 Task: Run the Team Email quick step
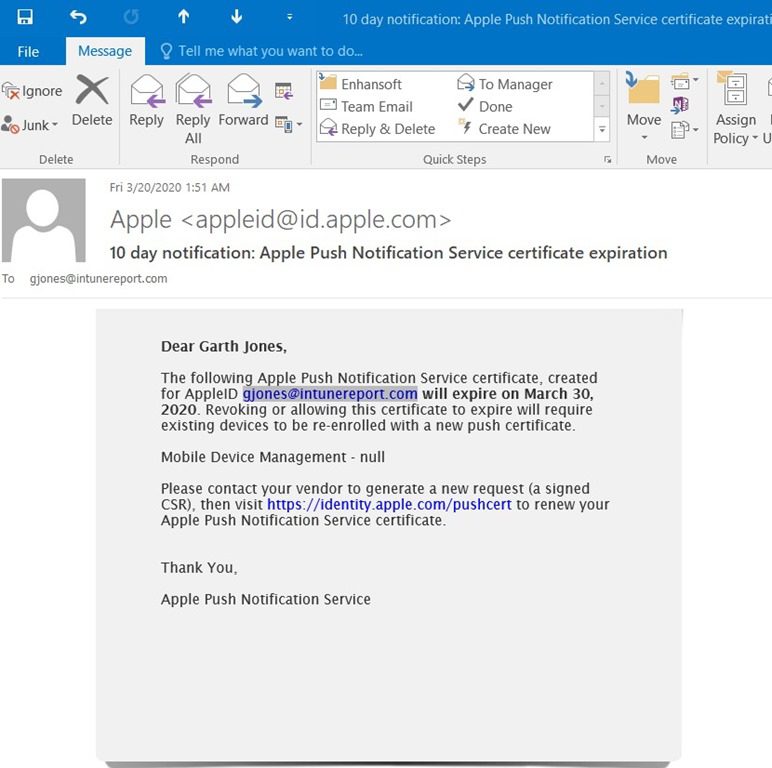pos(366,106)
